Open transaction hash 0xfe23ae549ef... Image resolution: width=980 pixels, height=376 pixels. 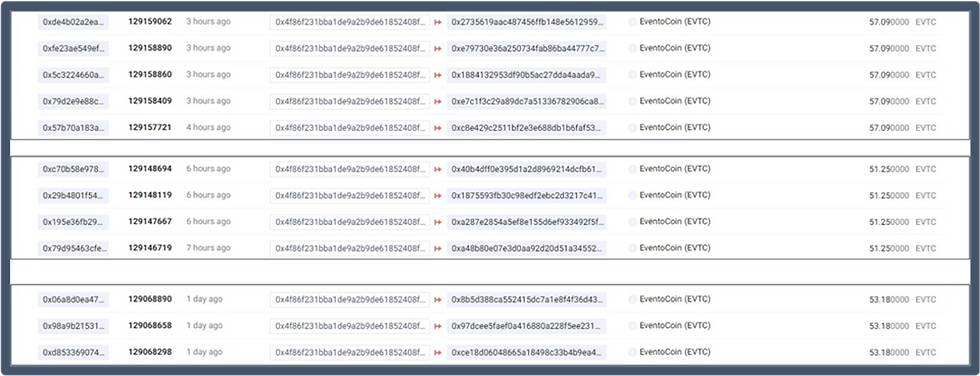click(x=73, y=49)
